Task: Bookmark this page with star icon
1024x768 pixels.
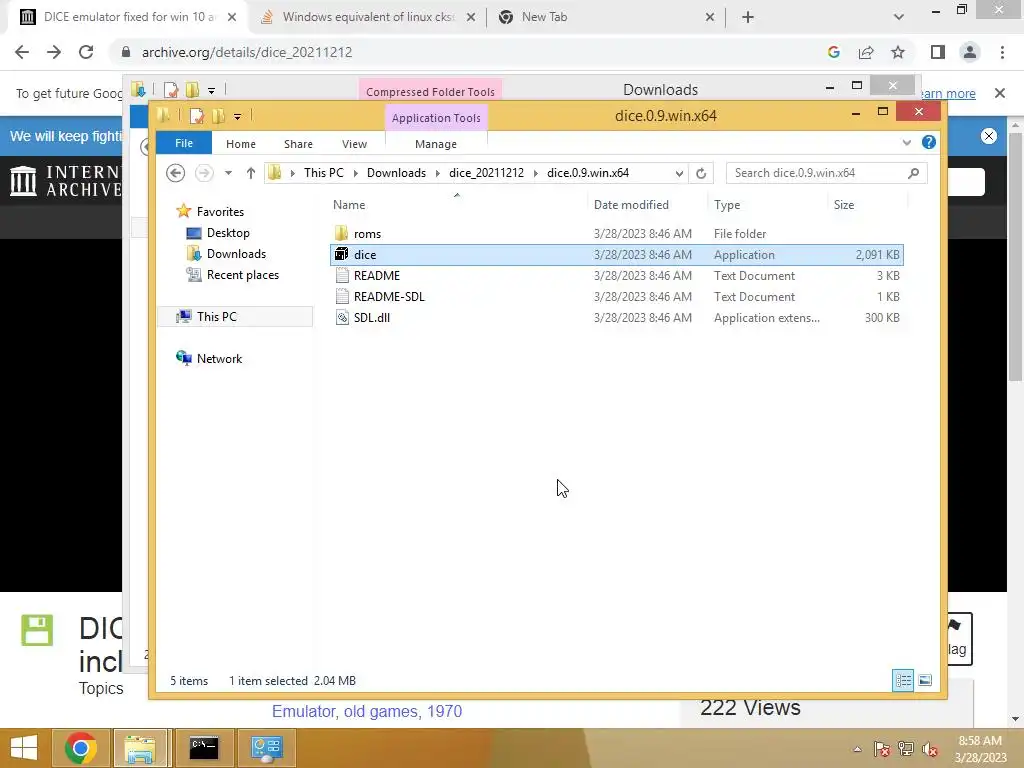Action: pos(898,52)
